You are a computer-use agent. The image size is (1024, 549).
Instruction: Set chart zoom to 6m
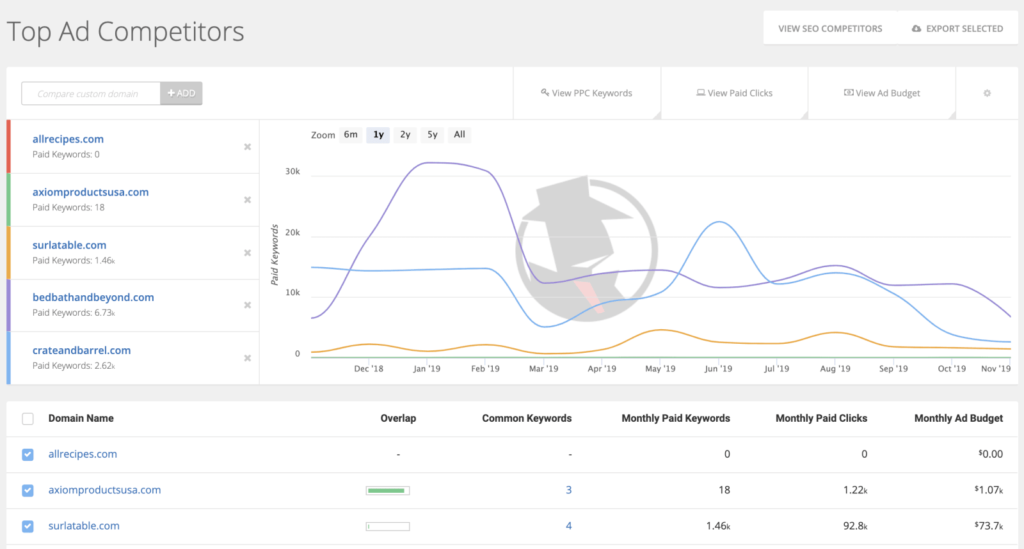[x=351, y=134]
